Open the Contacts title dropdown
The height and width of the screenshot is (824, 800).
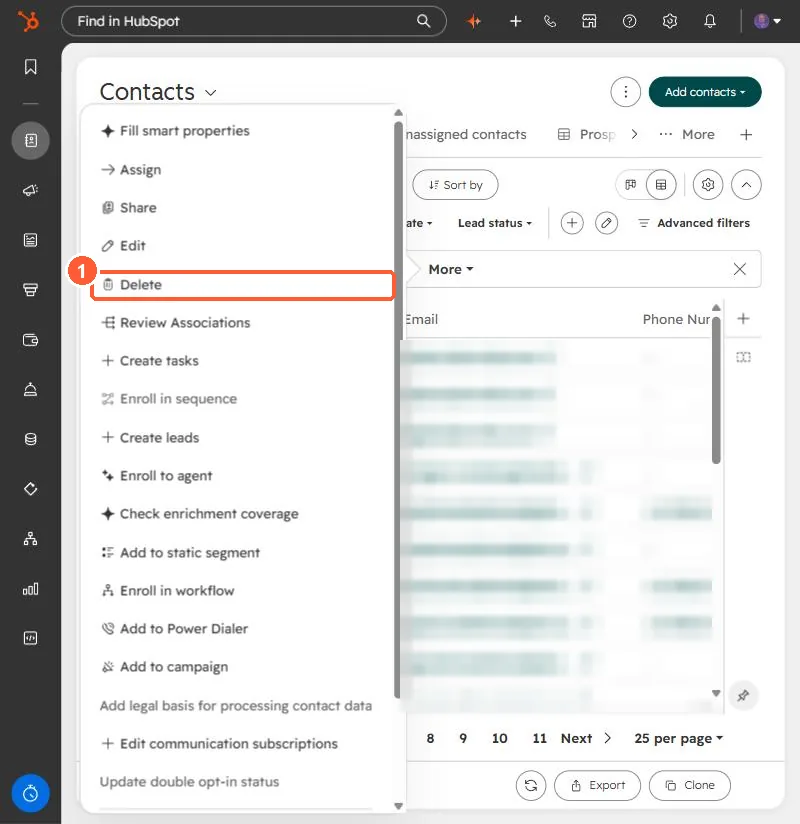158,92
